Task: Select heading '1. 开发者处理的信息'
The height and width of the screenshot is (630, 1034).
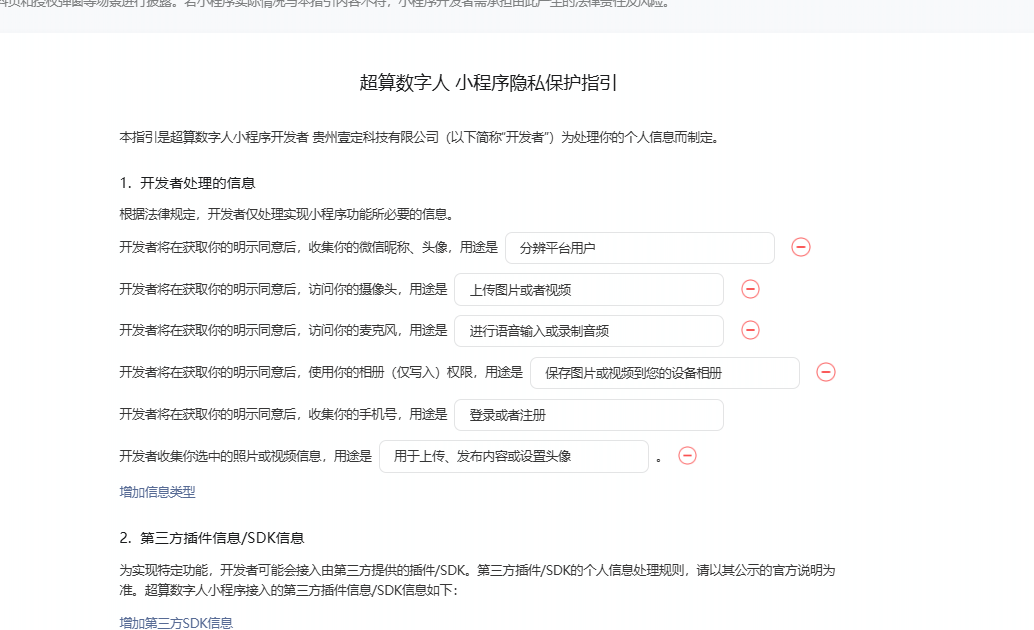Action: click(x=187, y=183)
